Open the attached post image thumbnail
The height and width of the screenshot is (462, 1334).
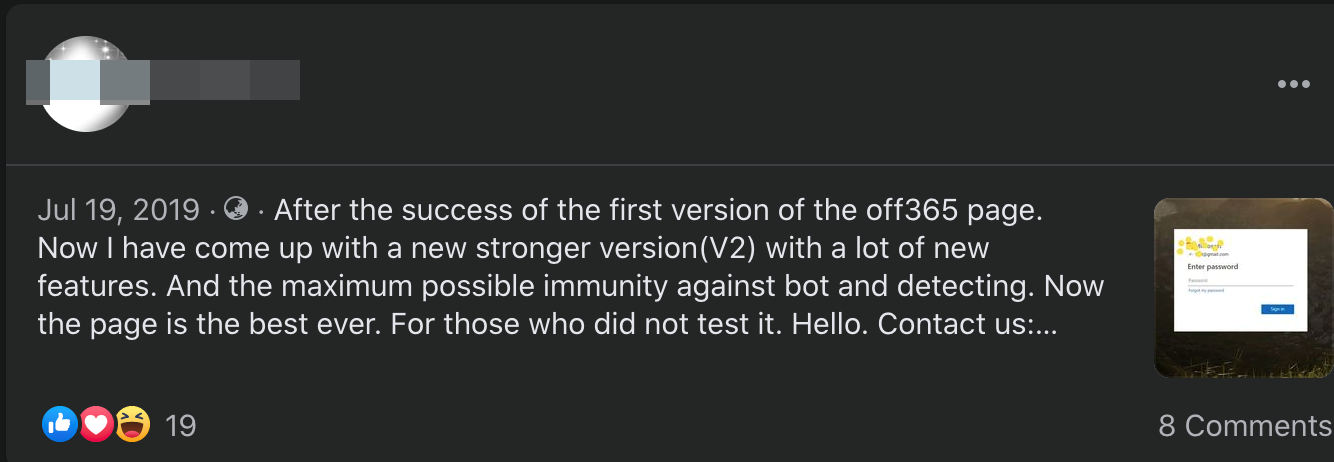pos(1243,287)
